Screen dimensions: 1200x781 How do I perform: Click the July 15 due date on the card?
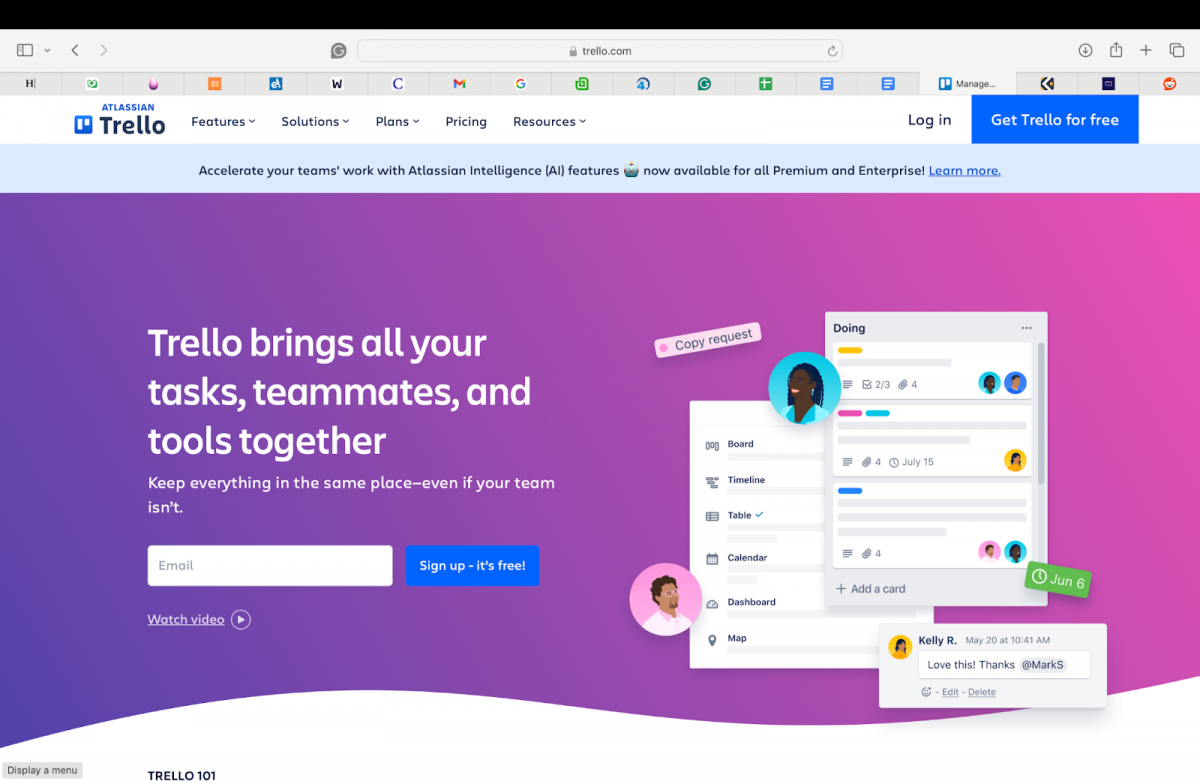(911, 462)
